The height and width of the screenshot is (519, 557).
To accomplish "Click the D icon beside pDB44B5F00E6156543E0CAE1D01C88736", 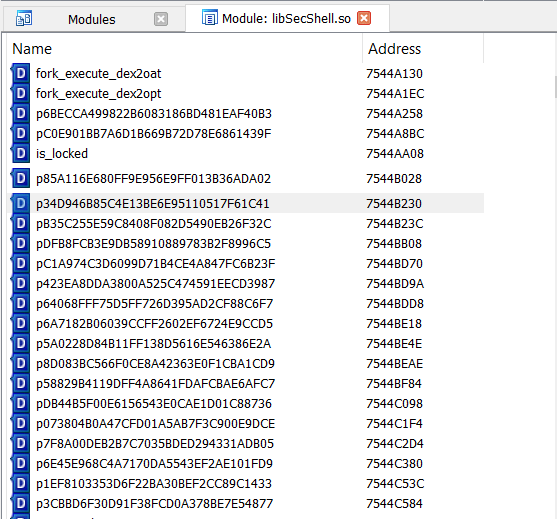I will (x=20, y=404).
